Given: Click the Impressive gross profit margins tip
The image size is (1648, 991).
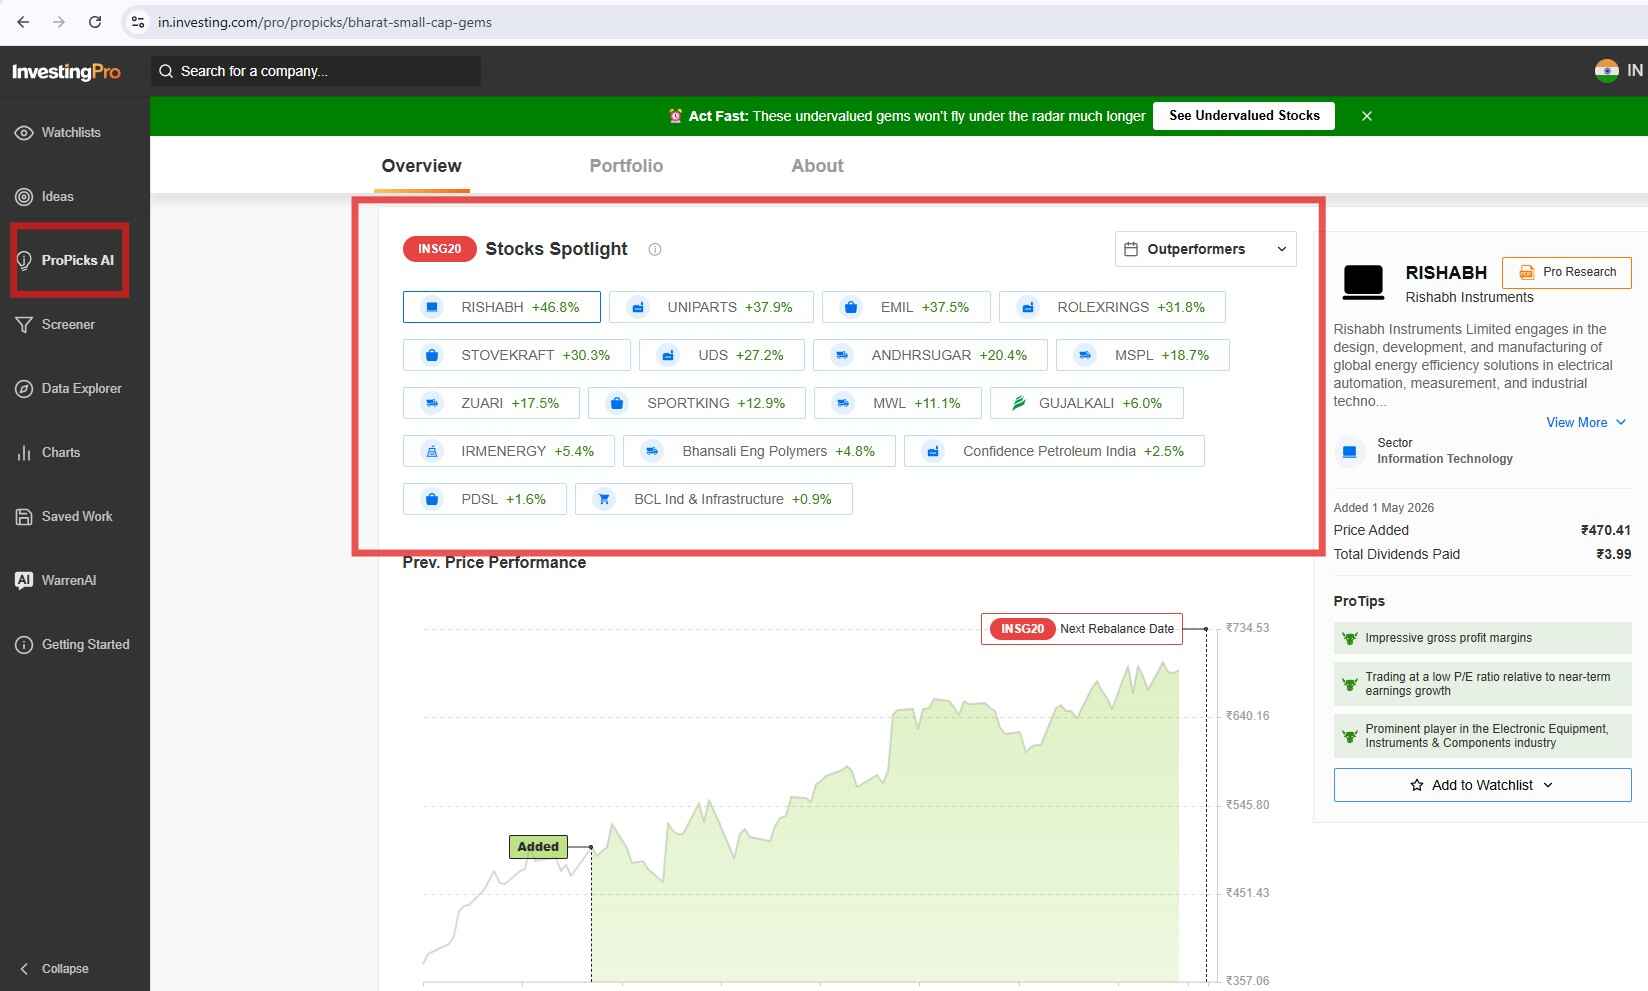Looking at the screenshot, I should pyautogui.click(x=1482, y=638).
